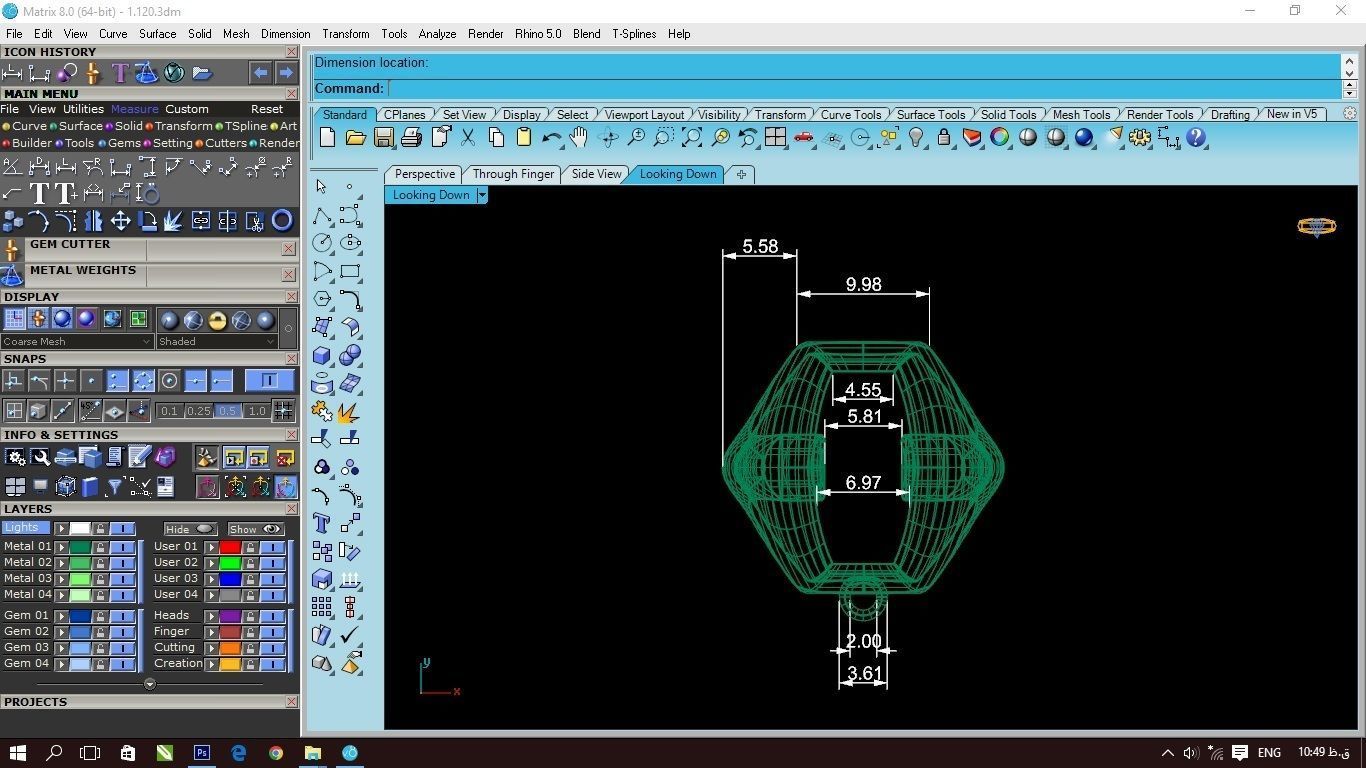
Task: Expand the arrow next to Gem 01 layer
Action: (61, 616)
